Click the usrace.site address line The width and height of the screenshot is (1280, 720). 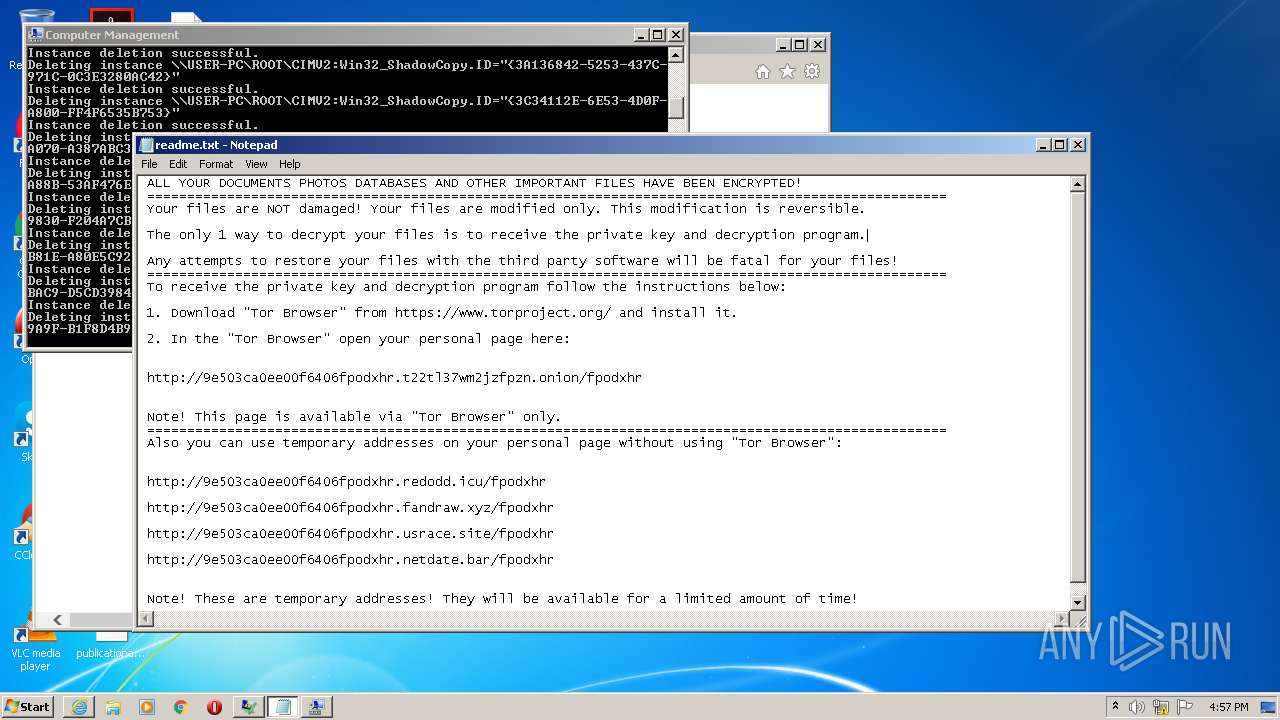350,534
